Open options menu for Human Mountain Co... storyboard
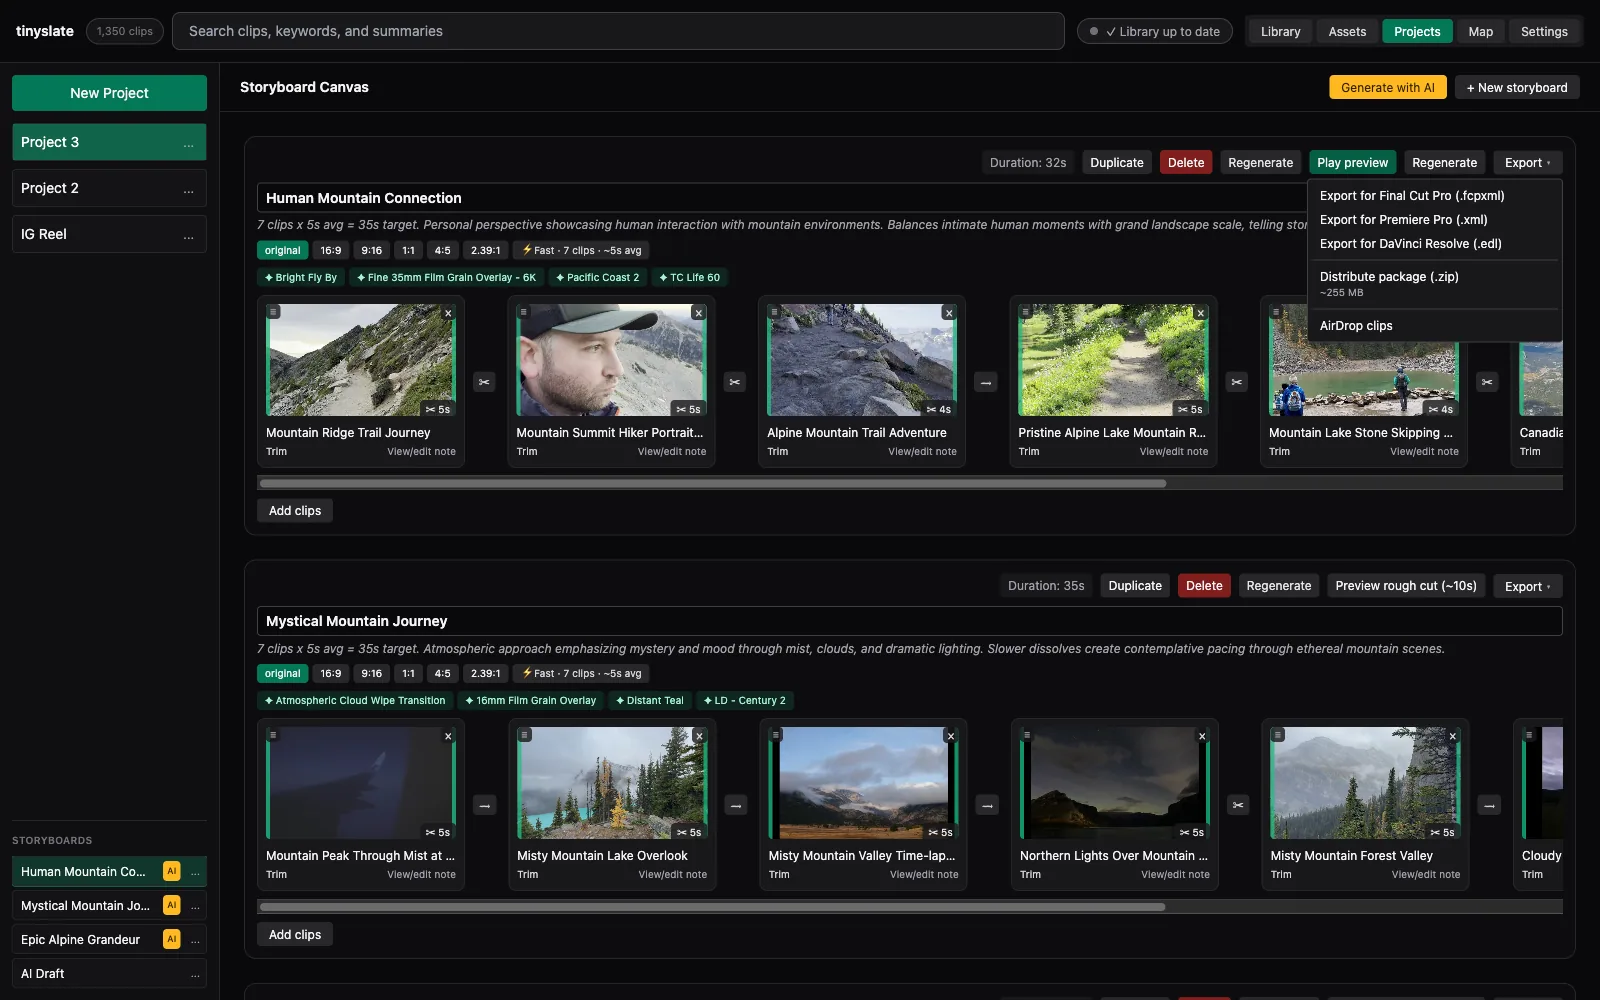Screen dimensions: 1600x1000 [x=195, y=872]
